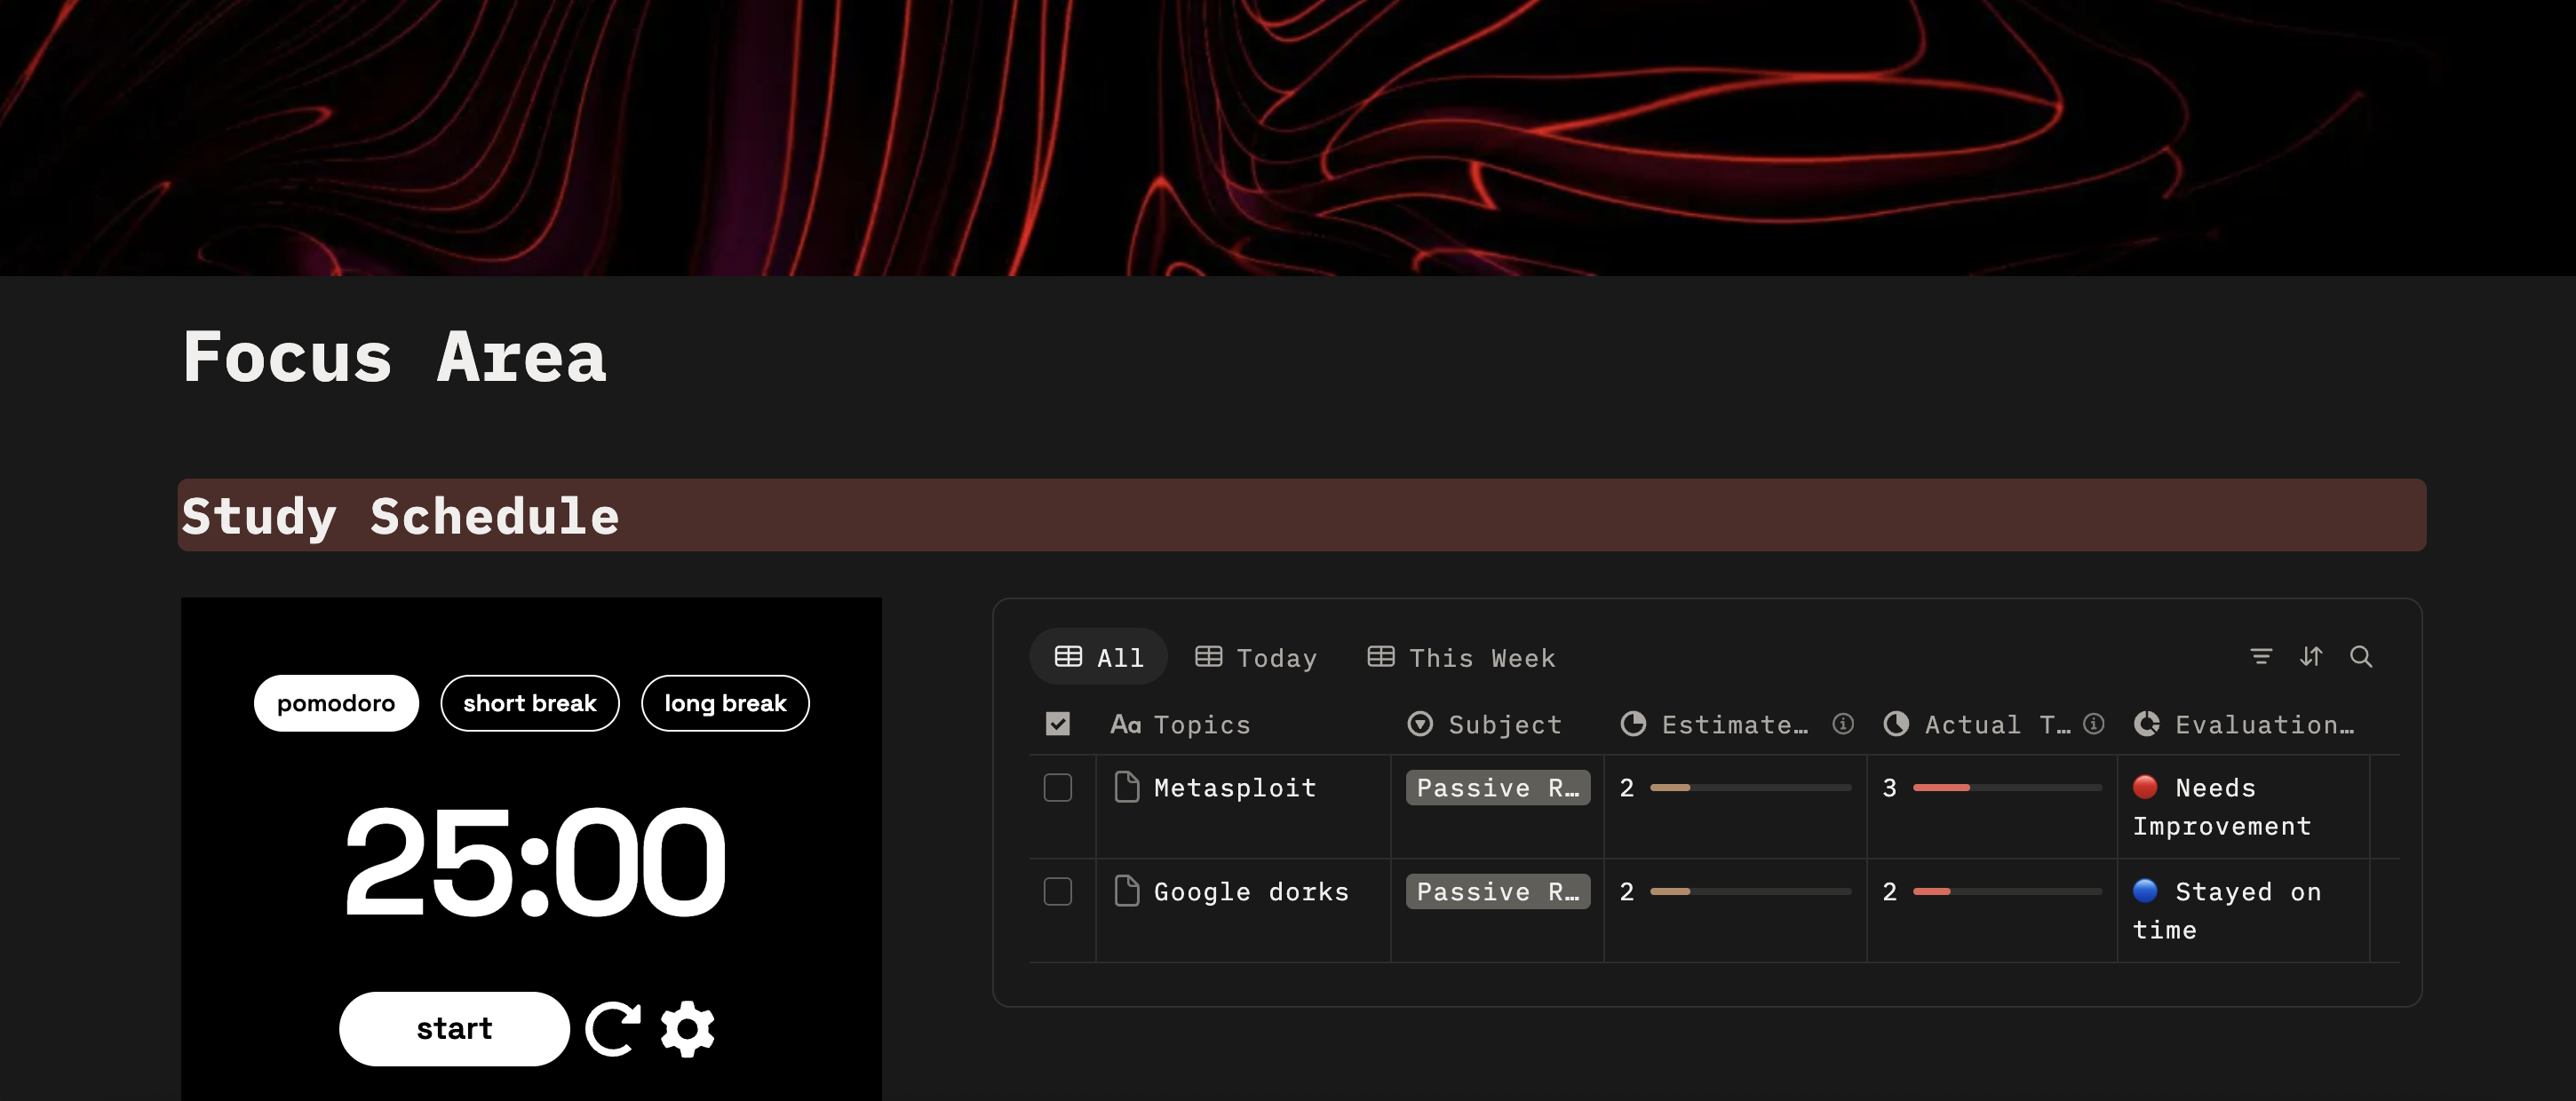Open the sort arrows icon
Image resolution: width=2576 pixels, height=1101 pixels.
tap(2311, 656)
